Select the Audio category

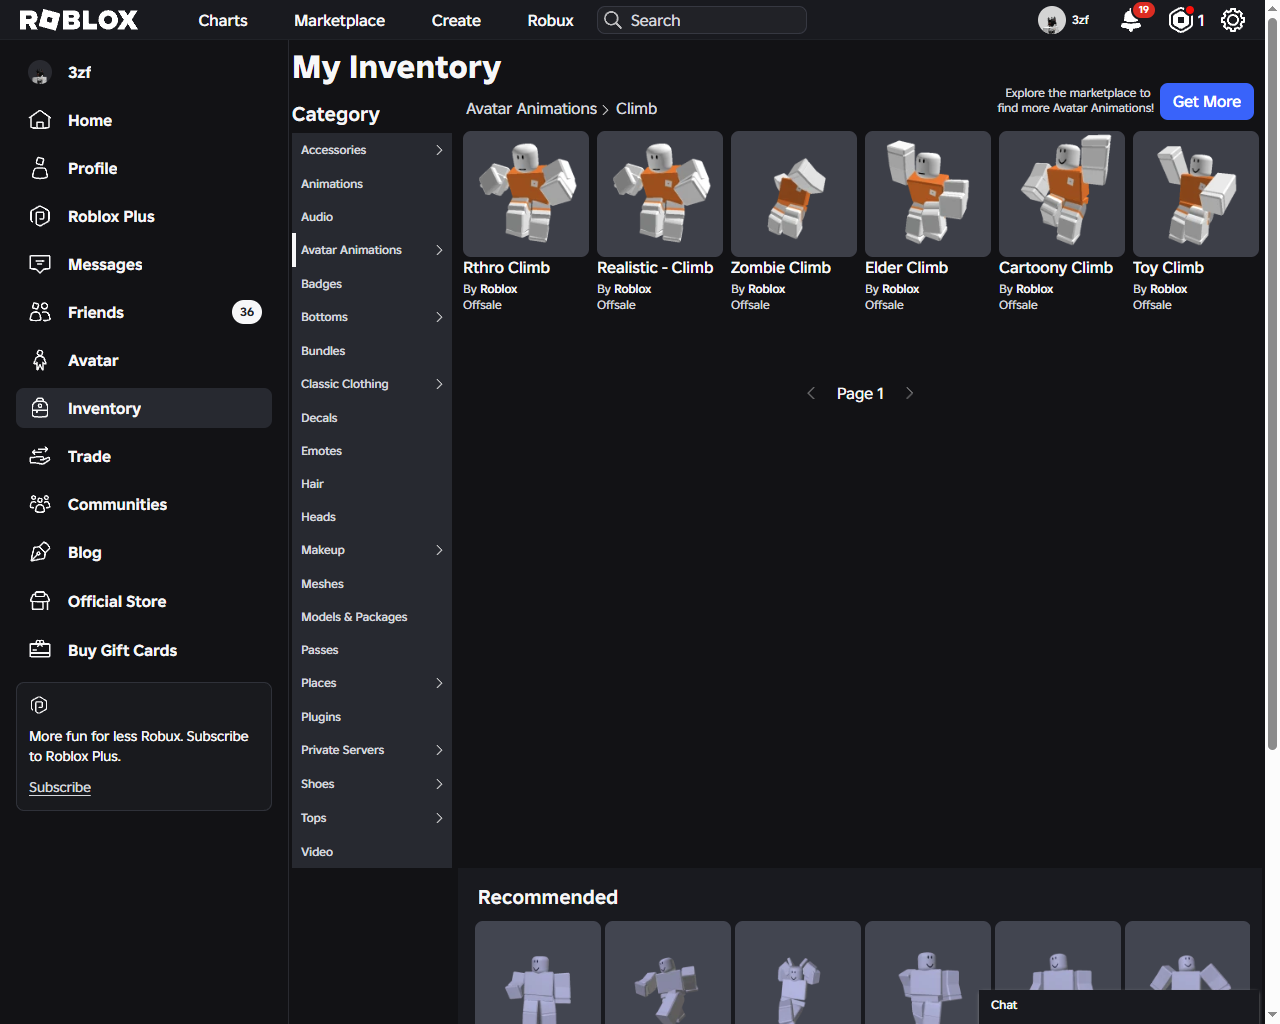coord(372,217)
